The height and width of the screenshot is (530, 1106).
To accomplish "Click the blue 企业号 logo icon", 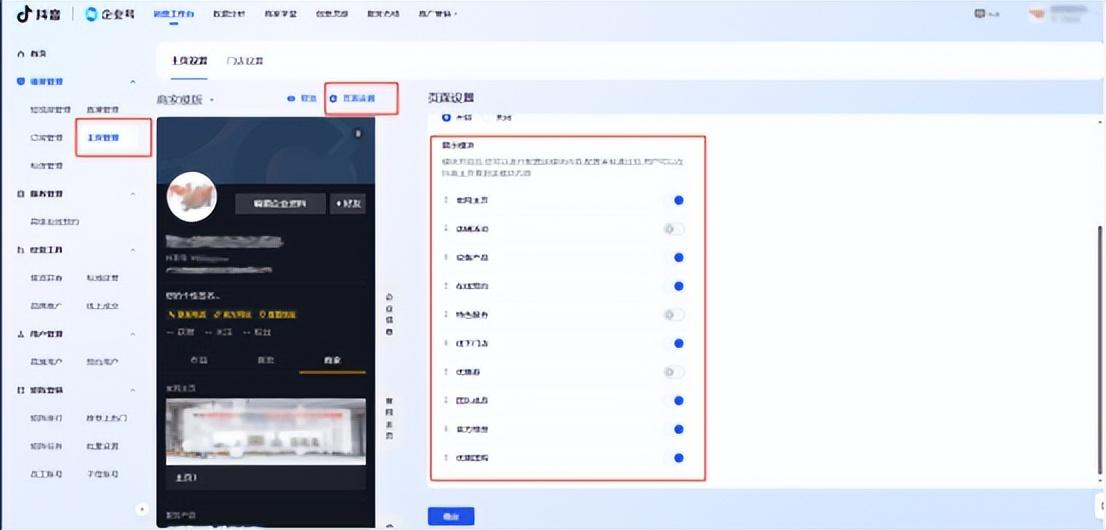I will point(91,14).
